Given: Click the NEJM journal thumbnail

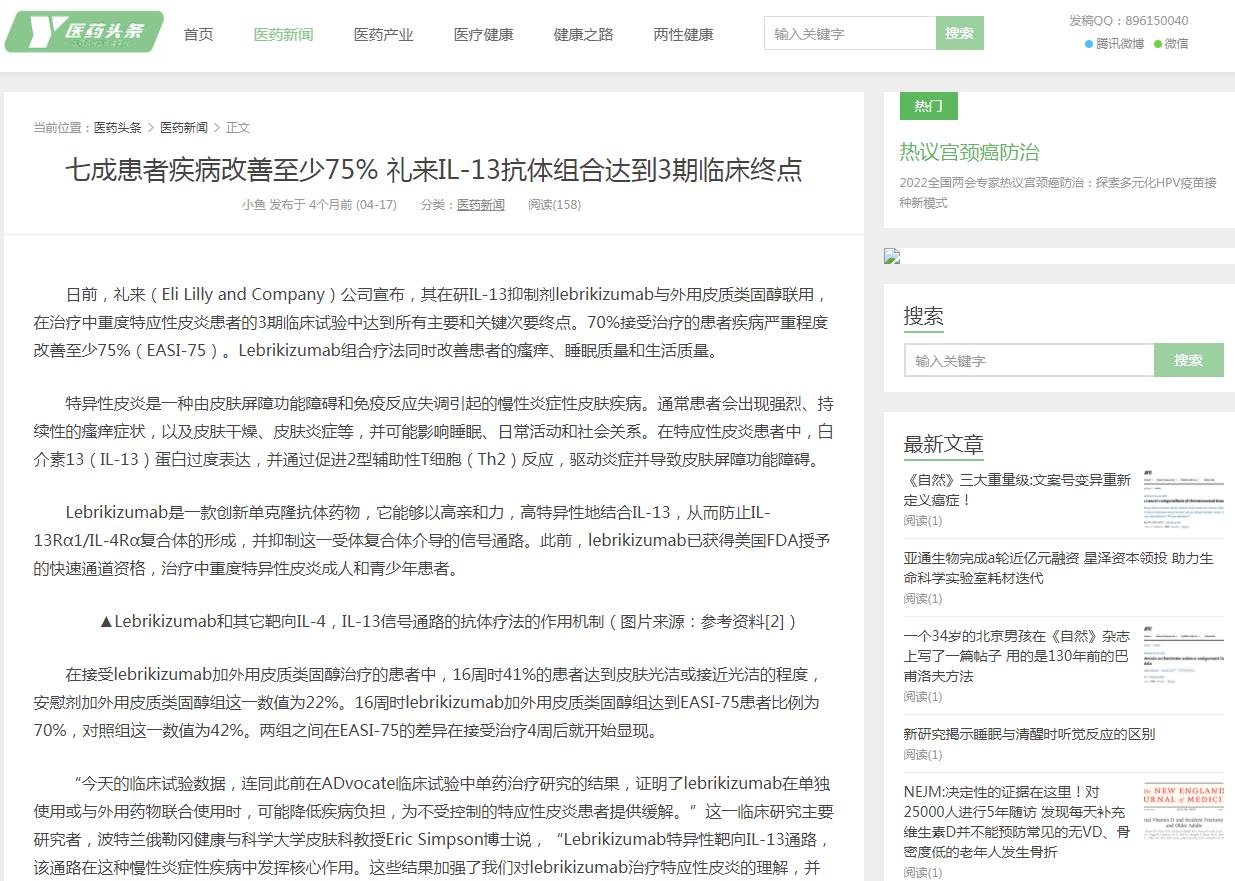Looking at the screenshot, I should [x=1183, y=812].
